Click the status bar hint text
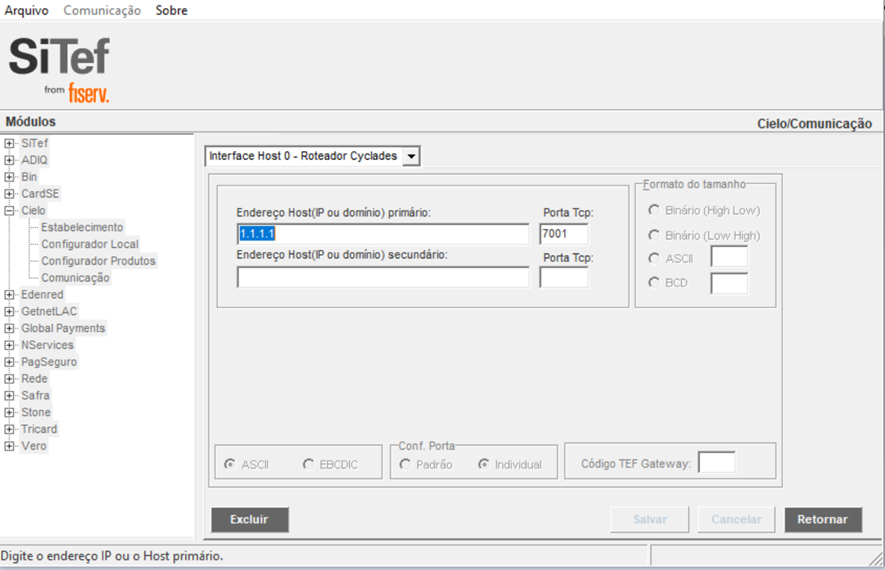The image size is (885, 570). [x=112, y=556]
